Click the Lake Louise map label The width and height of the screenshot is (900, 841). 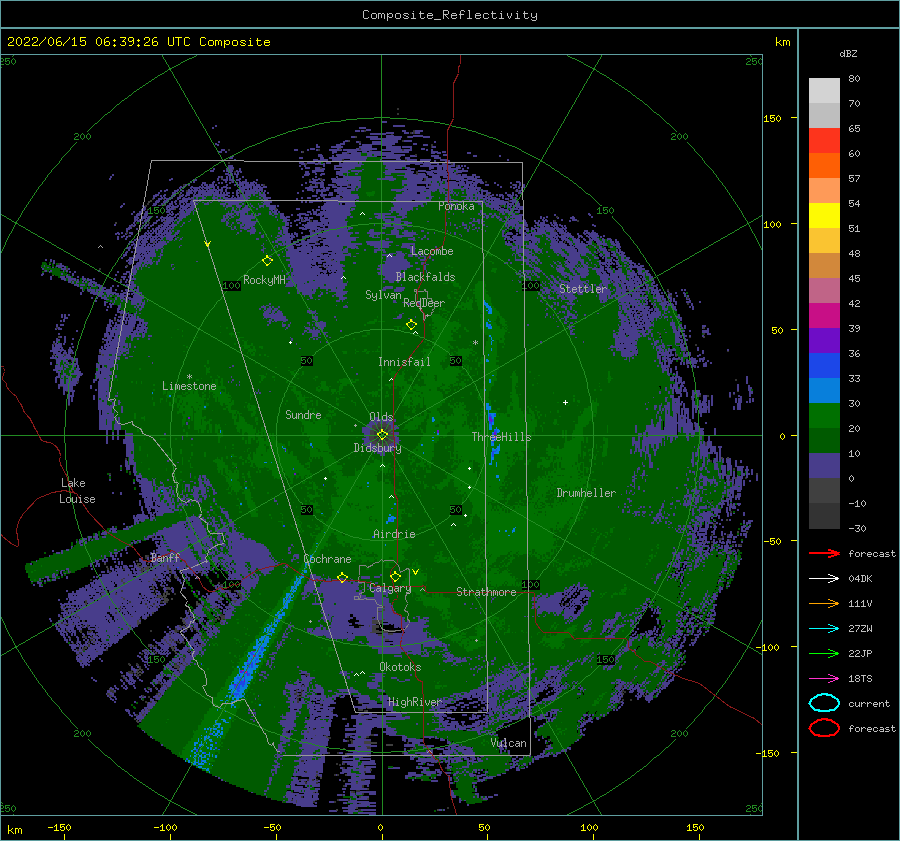pyautogui.click(x=78, y=491)
